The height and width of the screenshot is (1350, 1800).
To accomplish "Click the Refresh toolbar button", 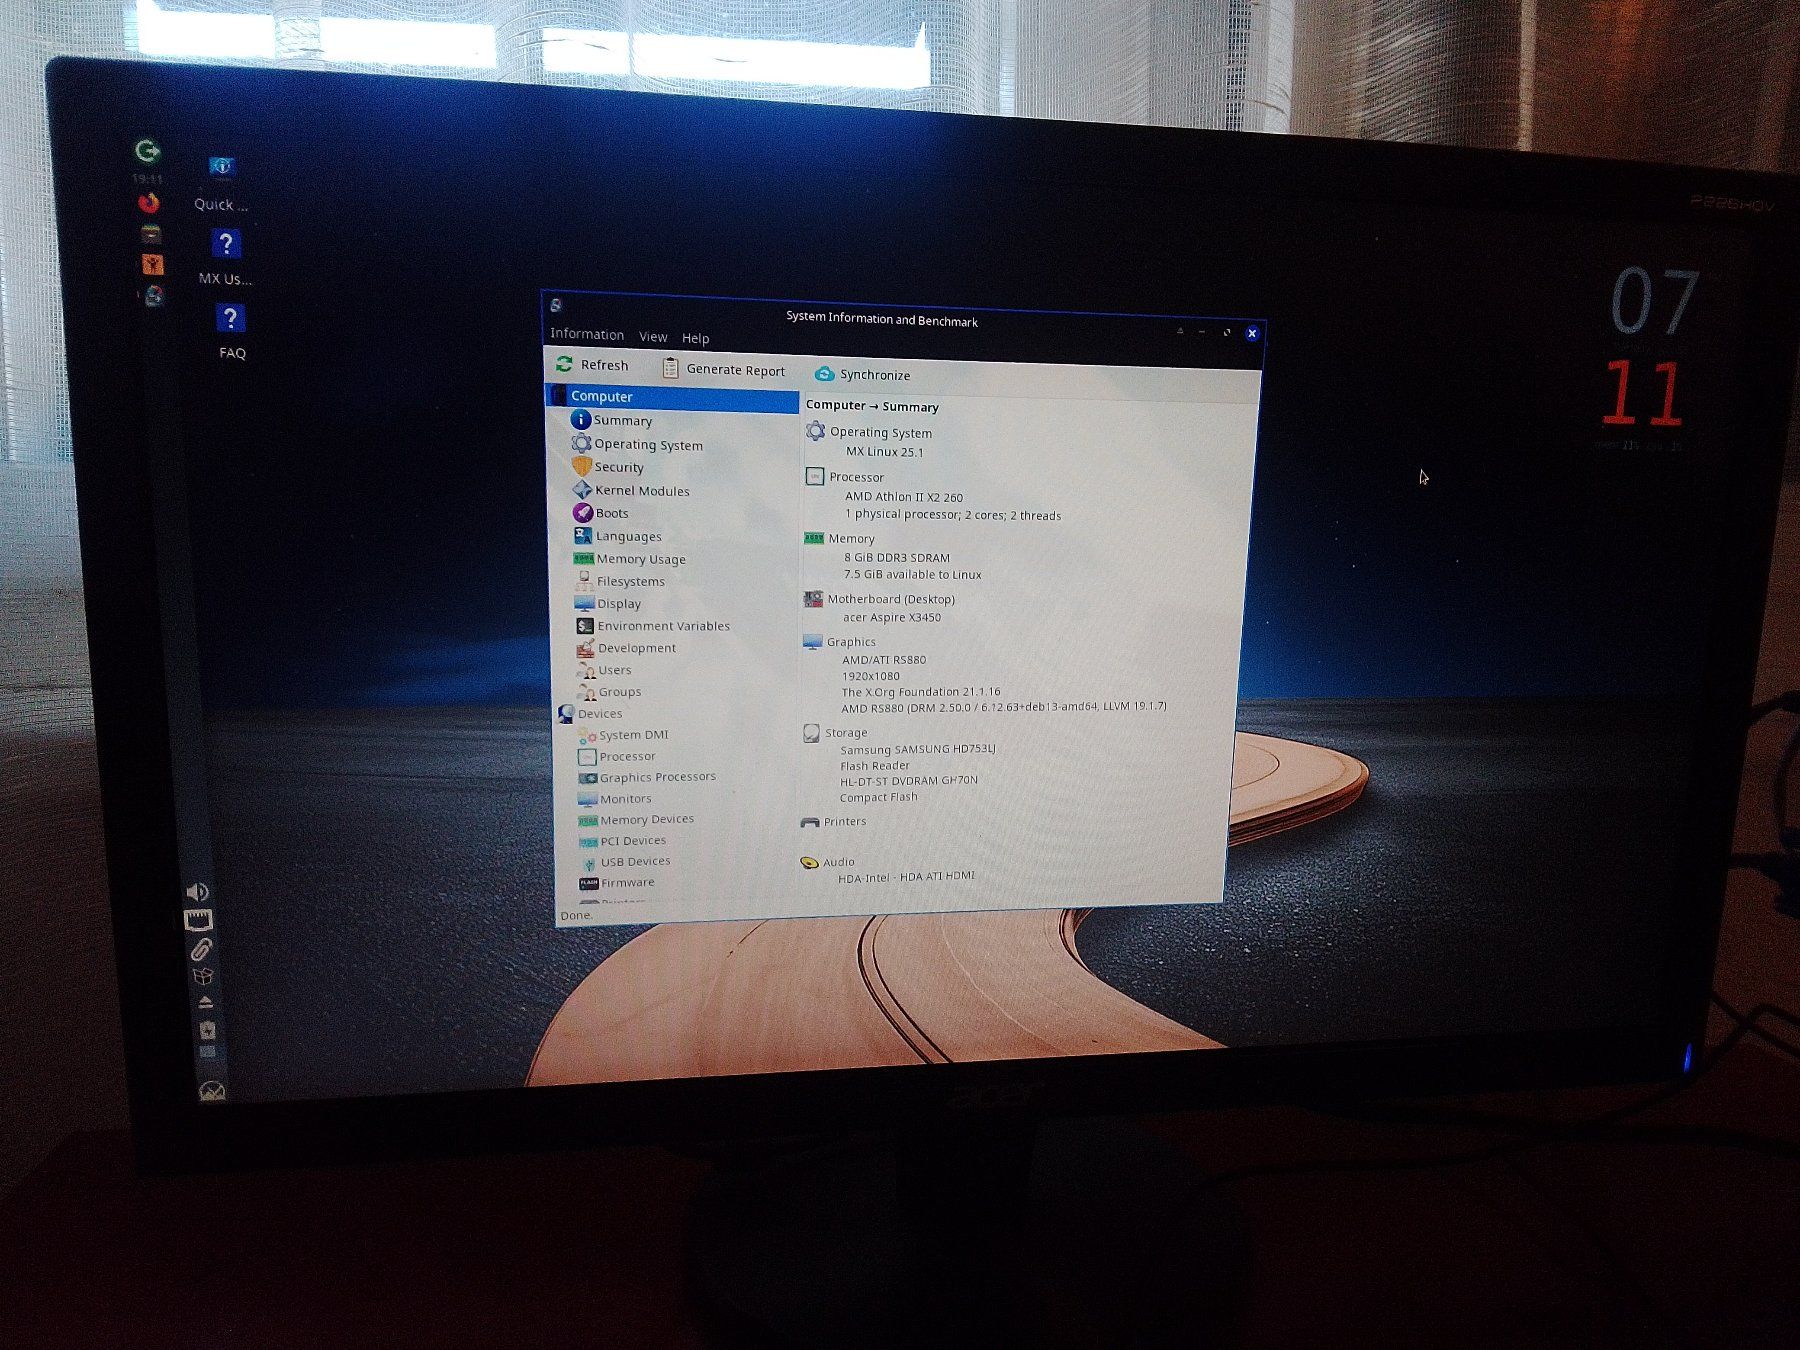I will 593,365.
